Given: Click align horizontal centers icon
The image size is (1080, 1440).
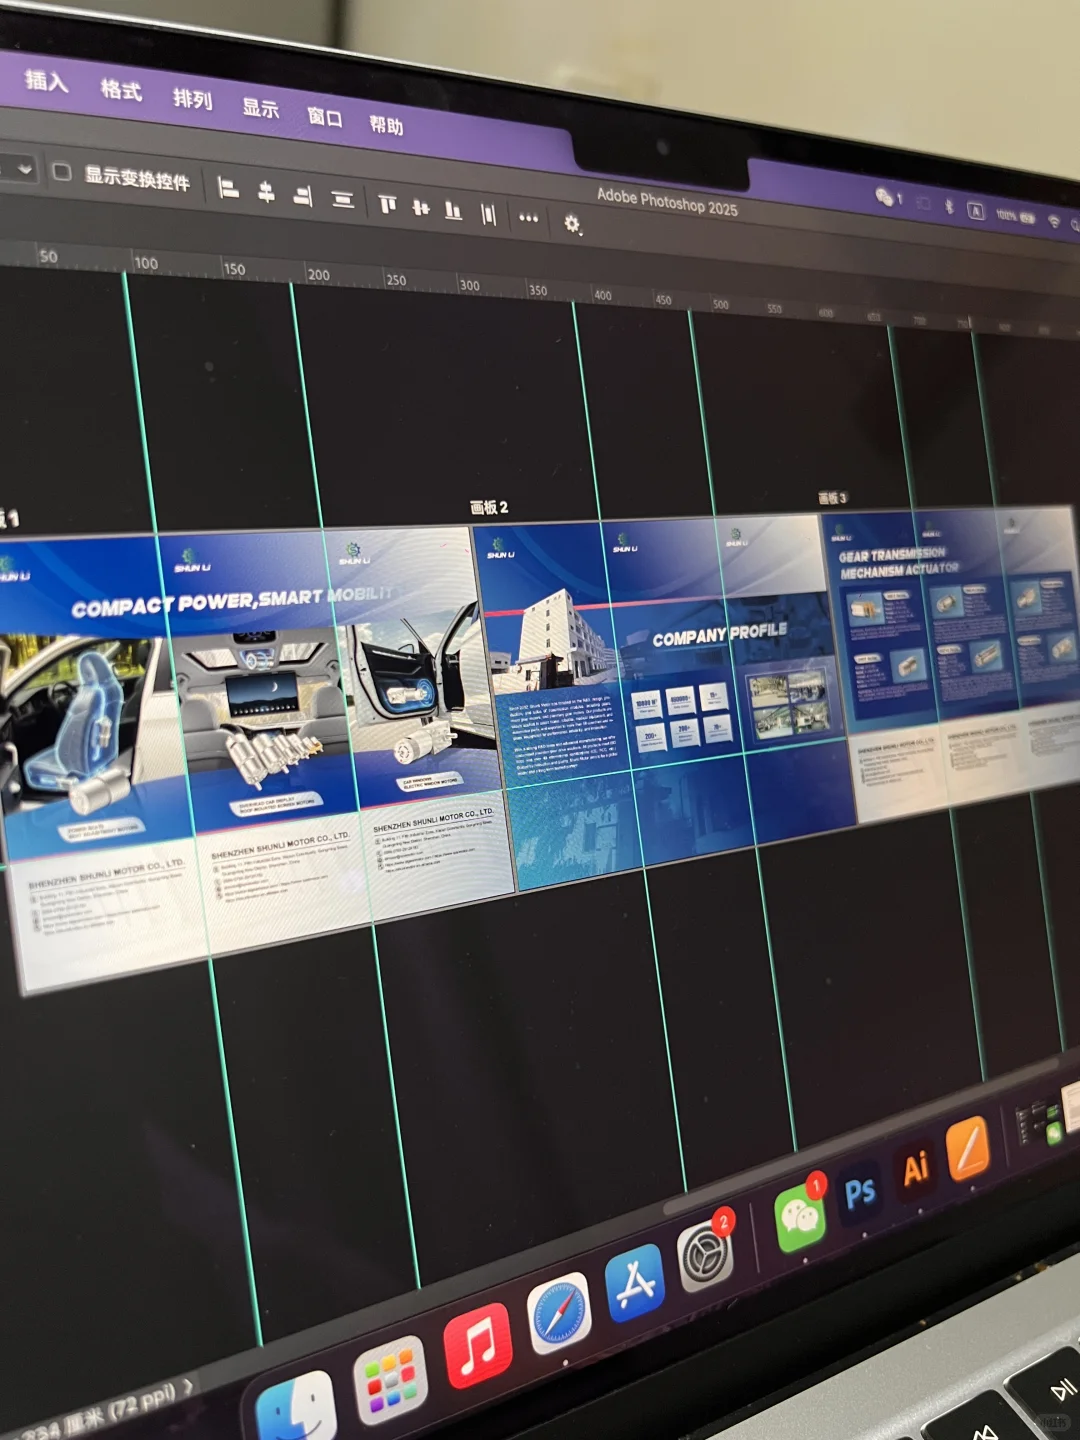Looking at the screenshot, I should 266,192.
